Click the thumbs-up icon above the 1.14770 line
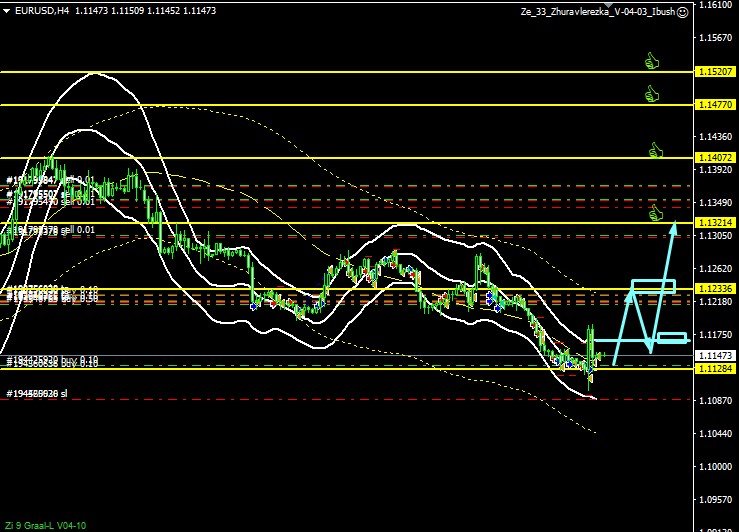 coord(652,94)
